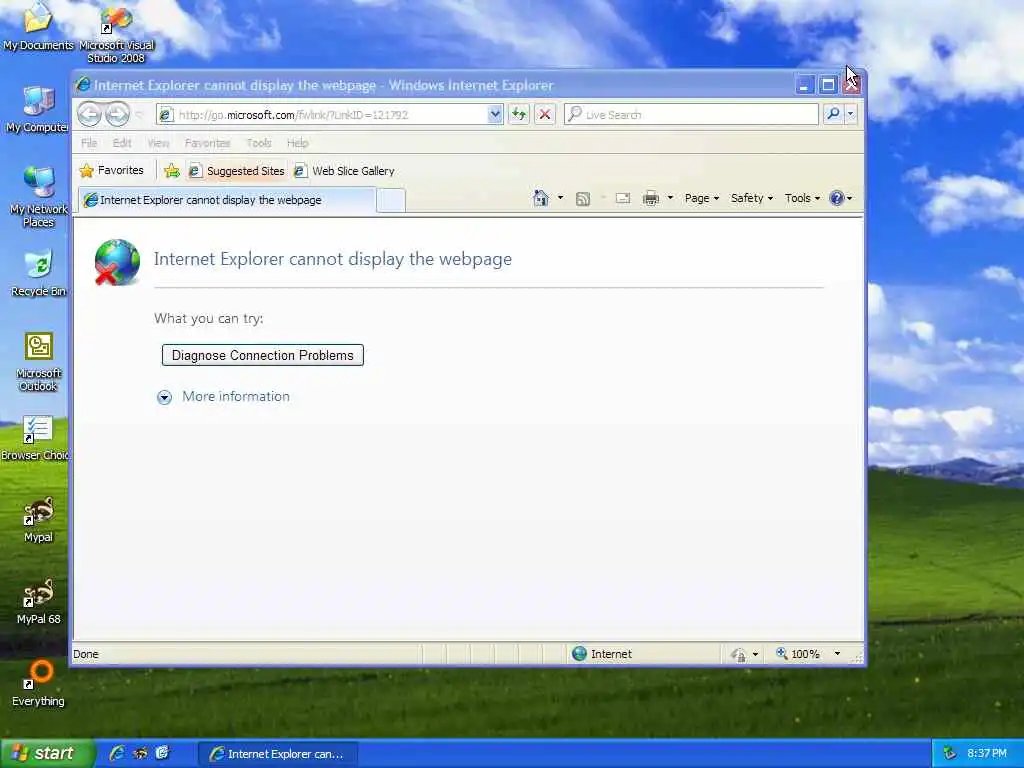
Task: Open the search provider dropdown arrow
Action: [x=850, y=114]
